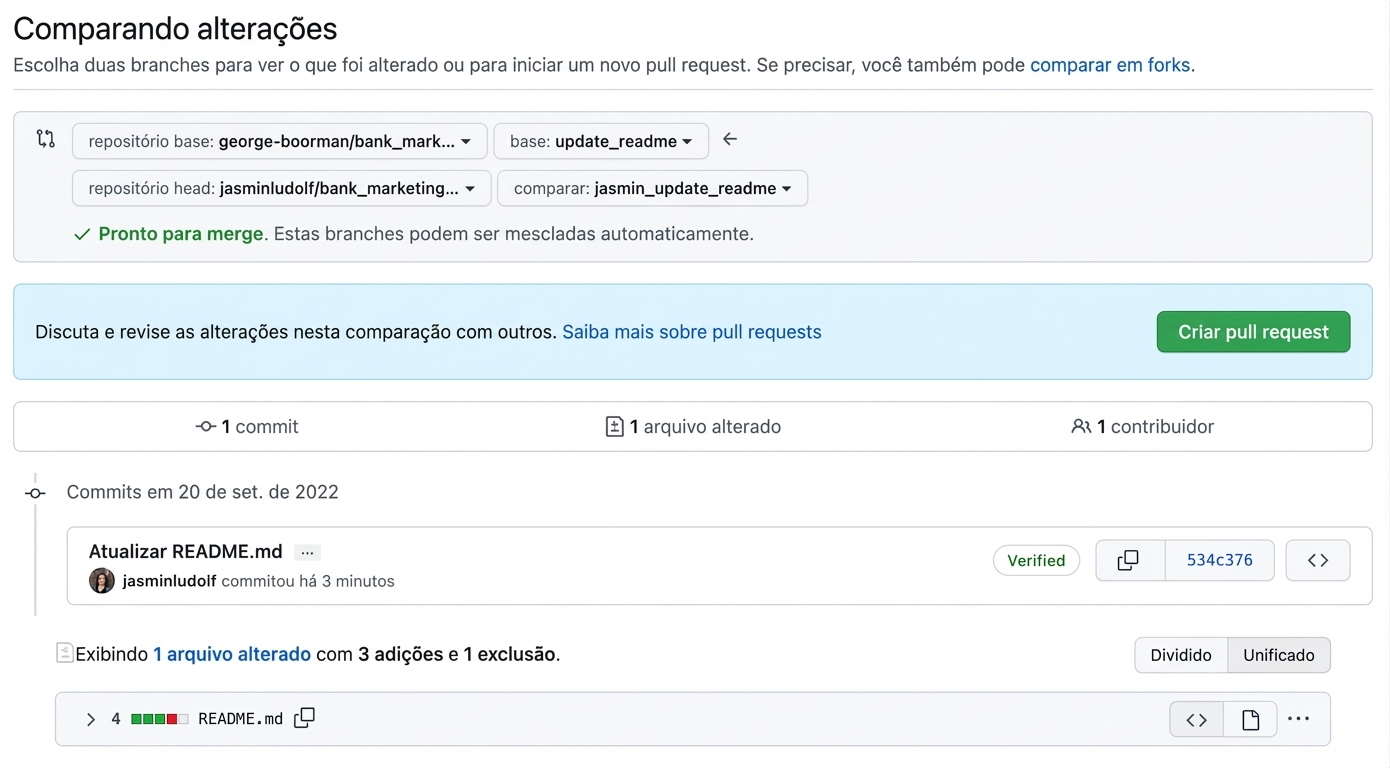The height and width of the screenshot is (768, 1390).
Task: Click '1 arquivo alterado' link in diff summary
Action: pos(232,654)
